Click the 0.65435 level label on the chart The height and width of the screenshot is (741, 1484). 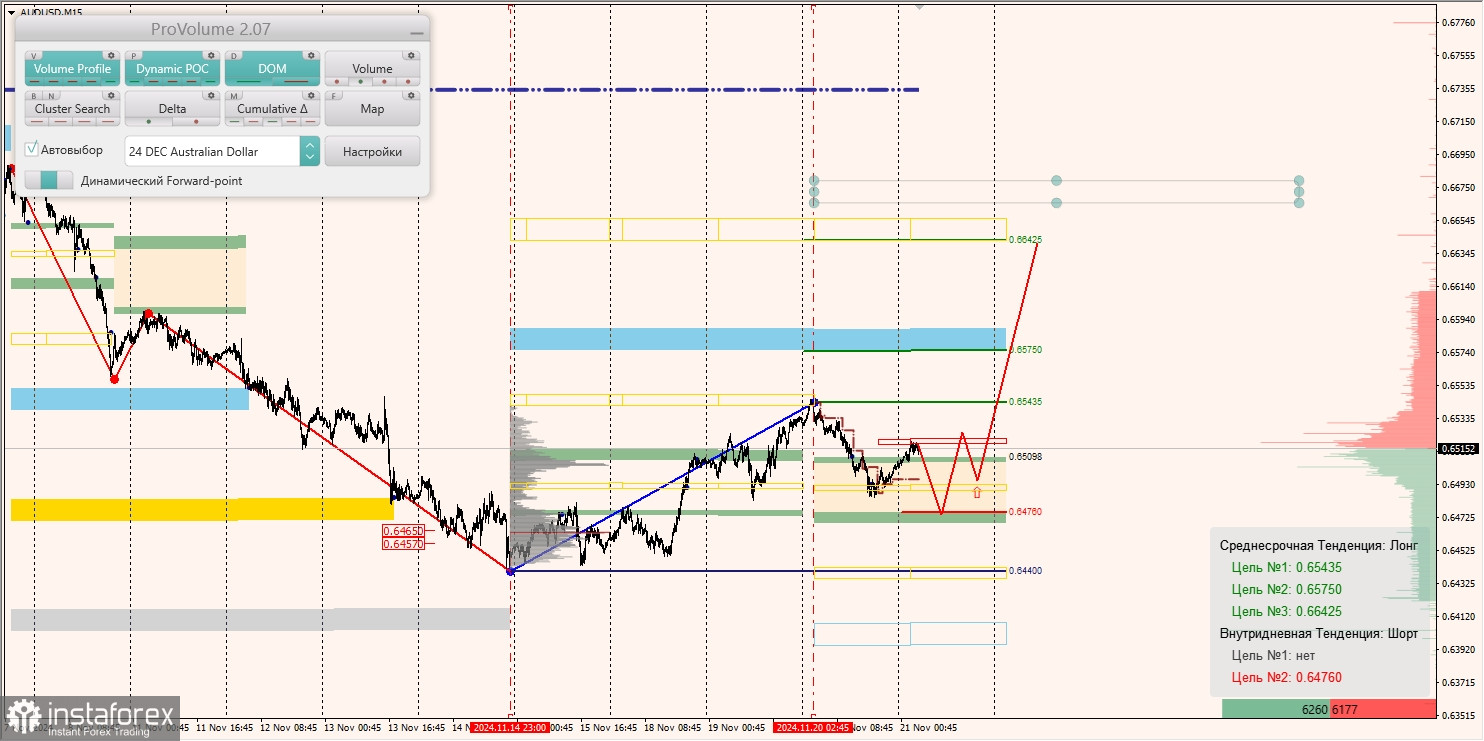coord(1026,401)
